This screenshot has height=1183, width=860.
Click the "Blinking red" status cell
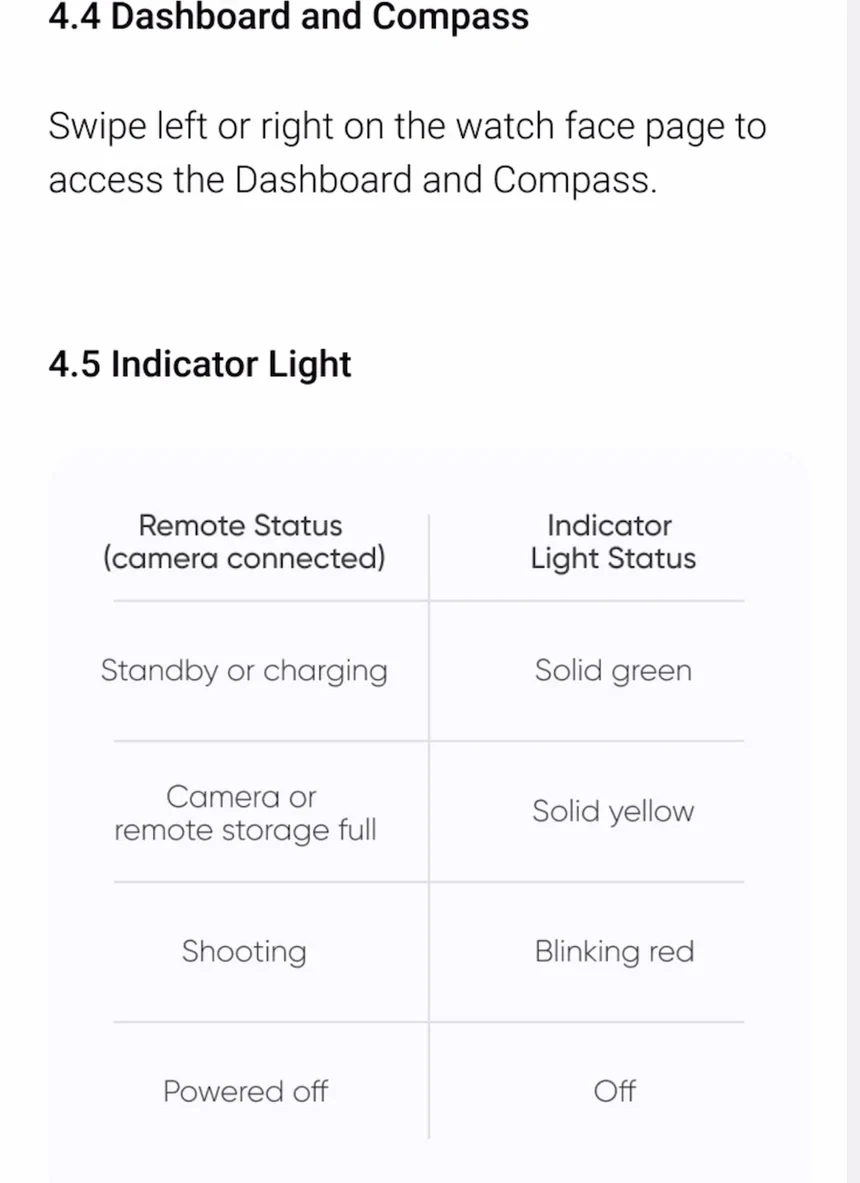(613, 951)
